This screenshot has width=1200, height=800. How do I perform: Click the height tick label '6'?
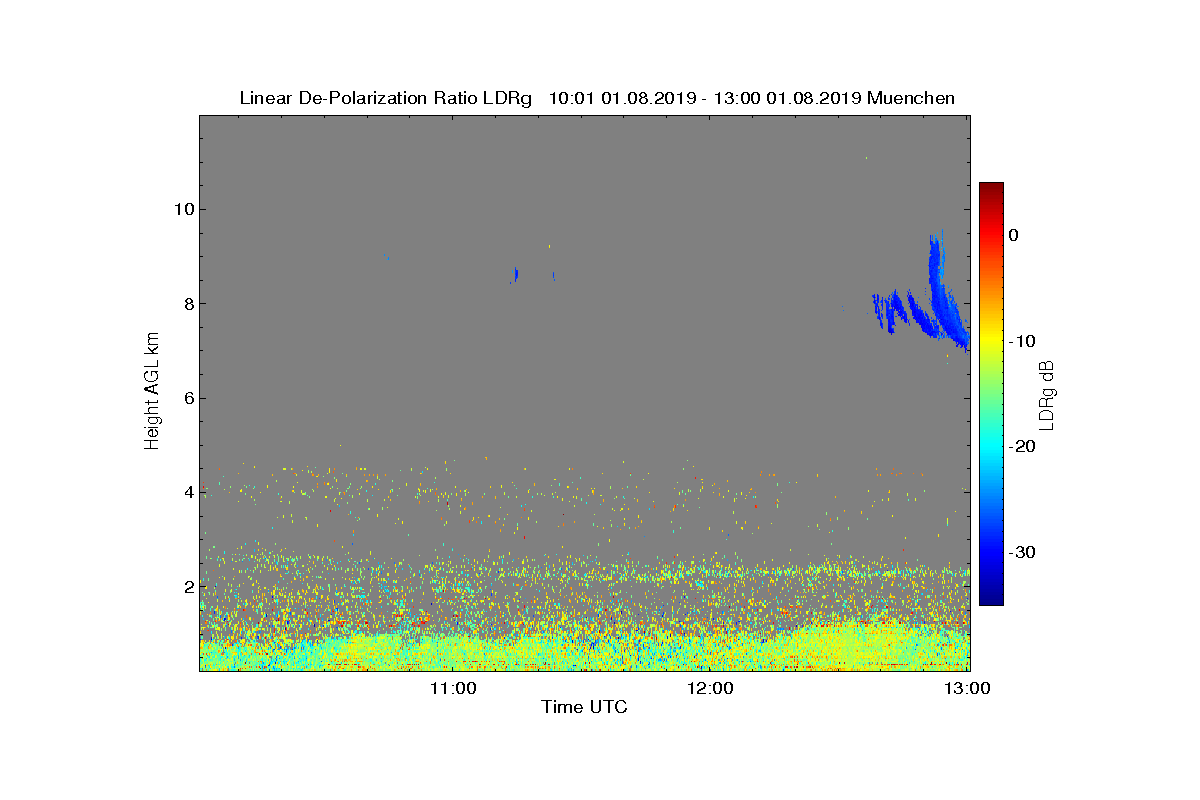(x=189, y=398)
